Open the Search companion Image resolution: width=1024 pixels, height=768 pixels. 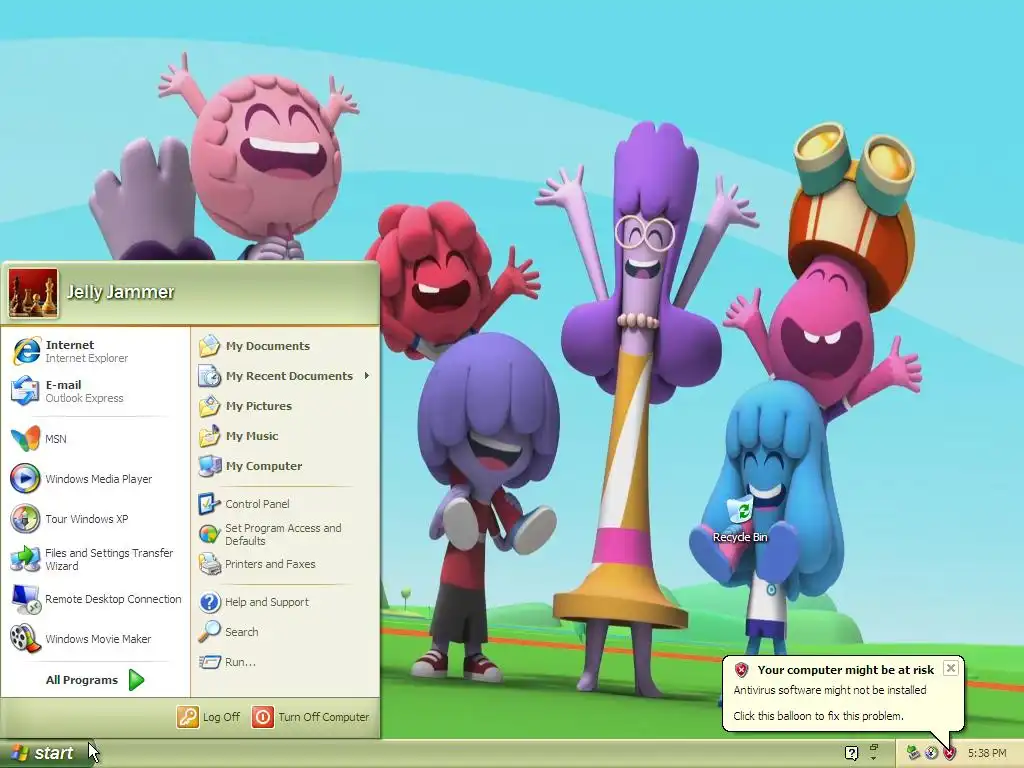pos(285,632)
